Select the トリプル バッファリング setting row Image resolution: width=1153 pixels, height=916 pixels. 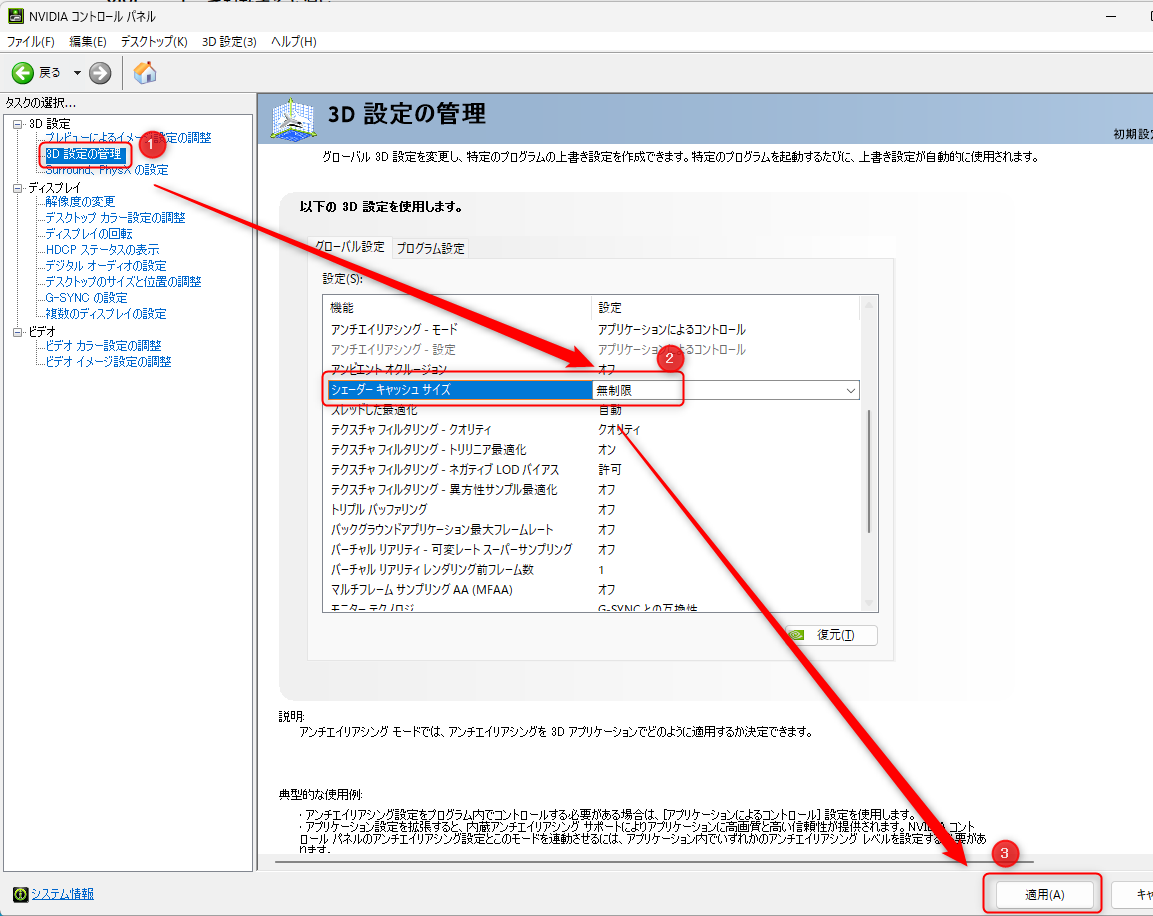click(x=379, y=509)
